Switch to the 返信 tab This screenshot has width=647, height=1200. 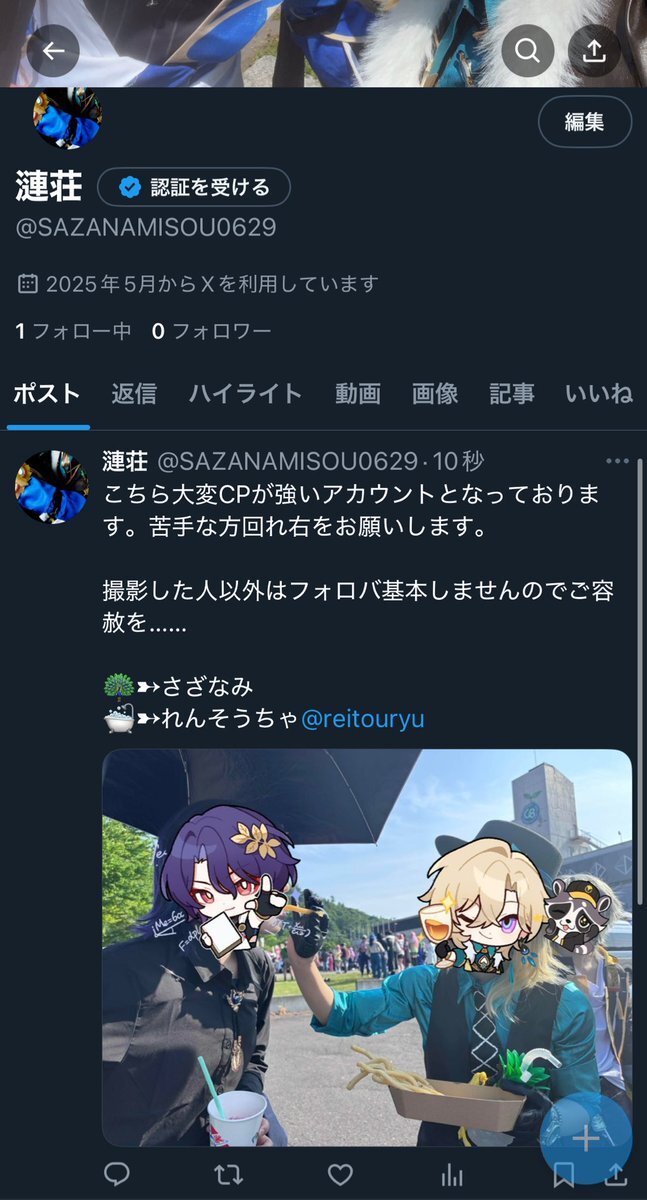pos(134,393)
